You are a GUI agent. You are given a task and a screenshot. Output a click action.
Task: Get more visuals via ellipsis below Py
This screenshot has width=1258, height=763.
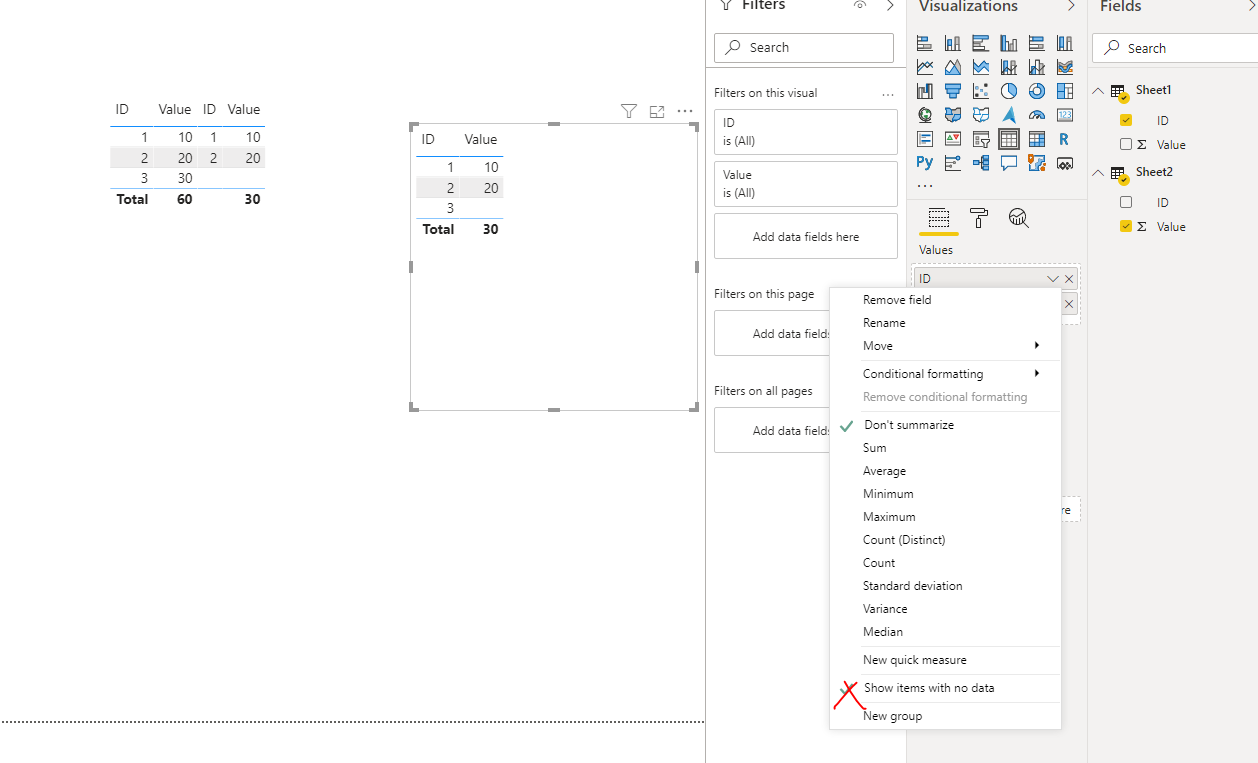pyautogui.click(x=924, y=185)
